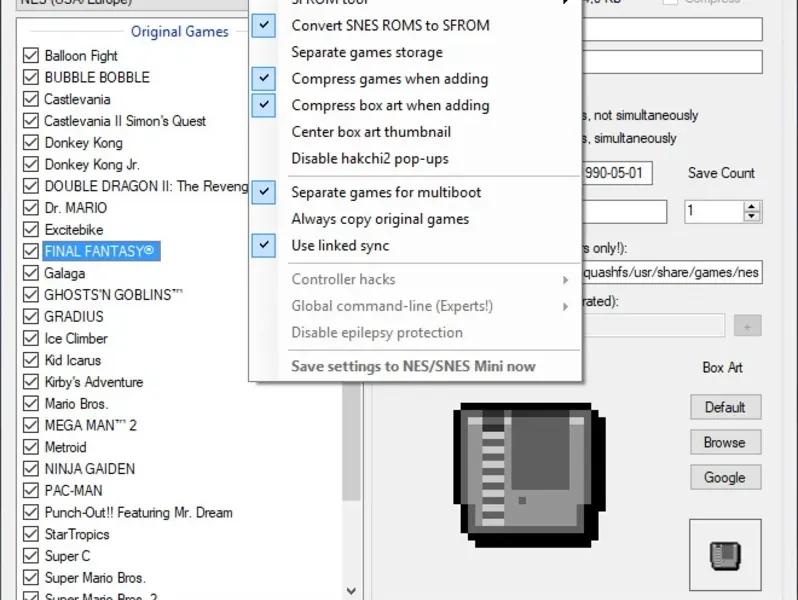This screenshot has height=600, width=798.
Task: Click the Save Count number field
Action: 714,211
